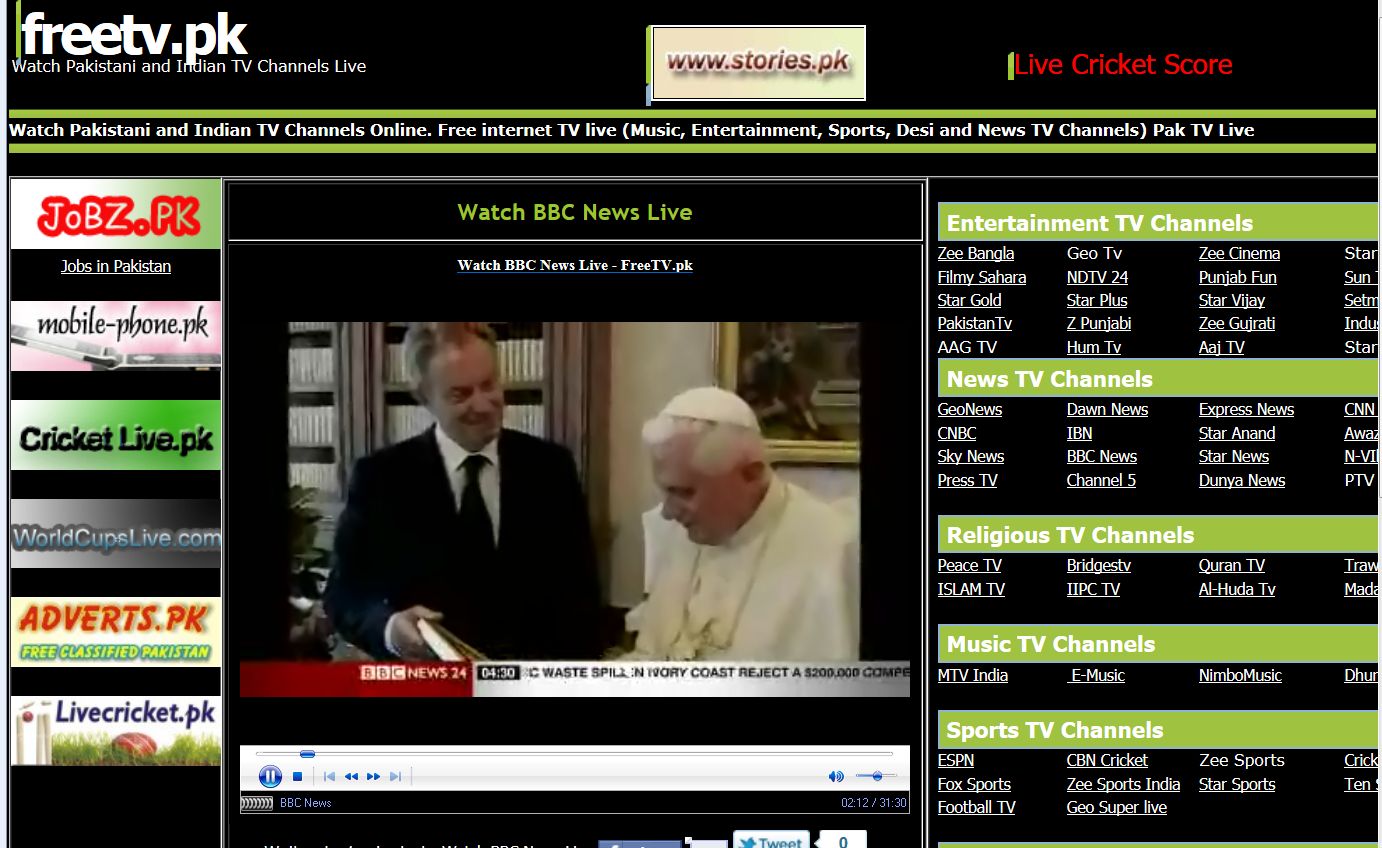
Task: Open the MTV India channel
Action: tap(973, 675)
